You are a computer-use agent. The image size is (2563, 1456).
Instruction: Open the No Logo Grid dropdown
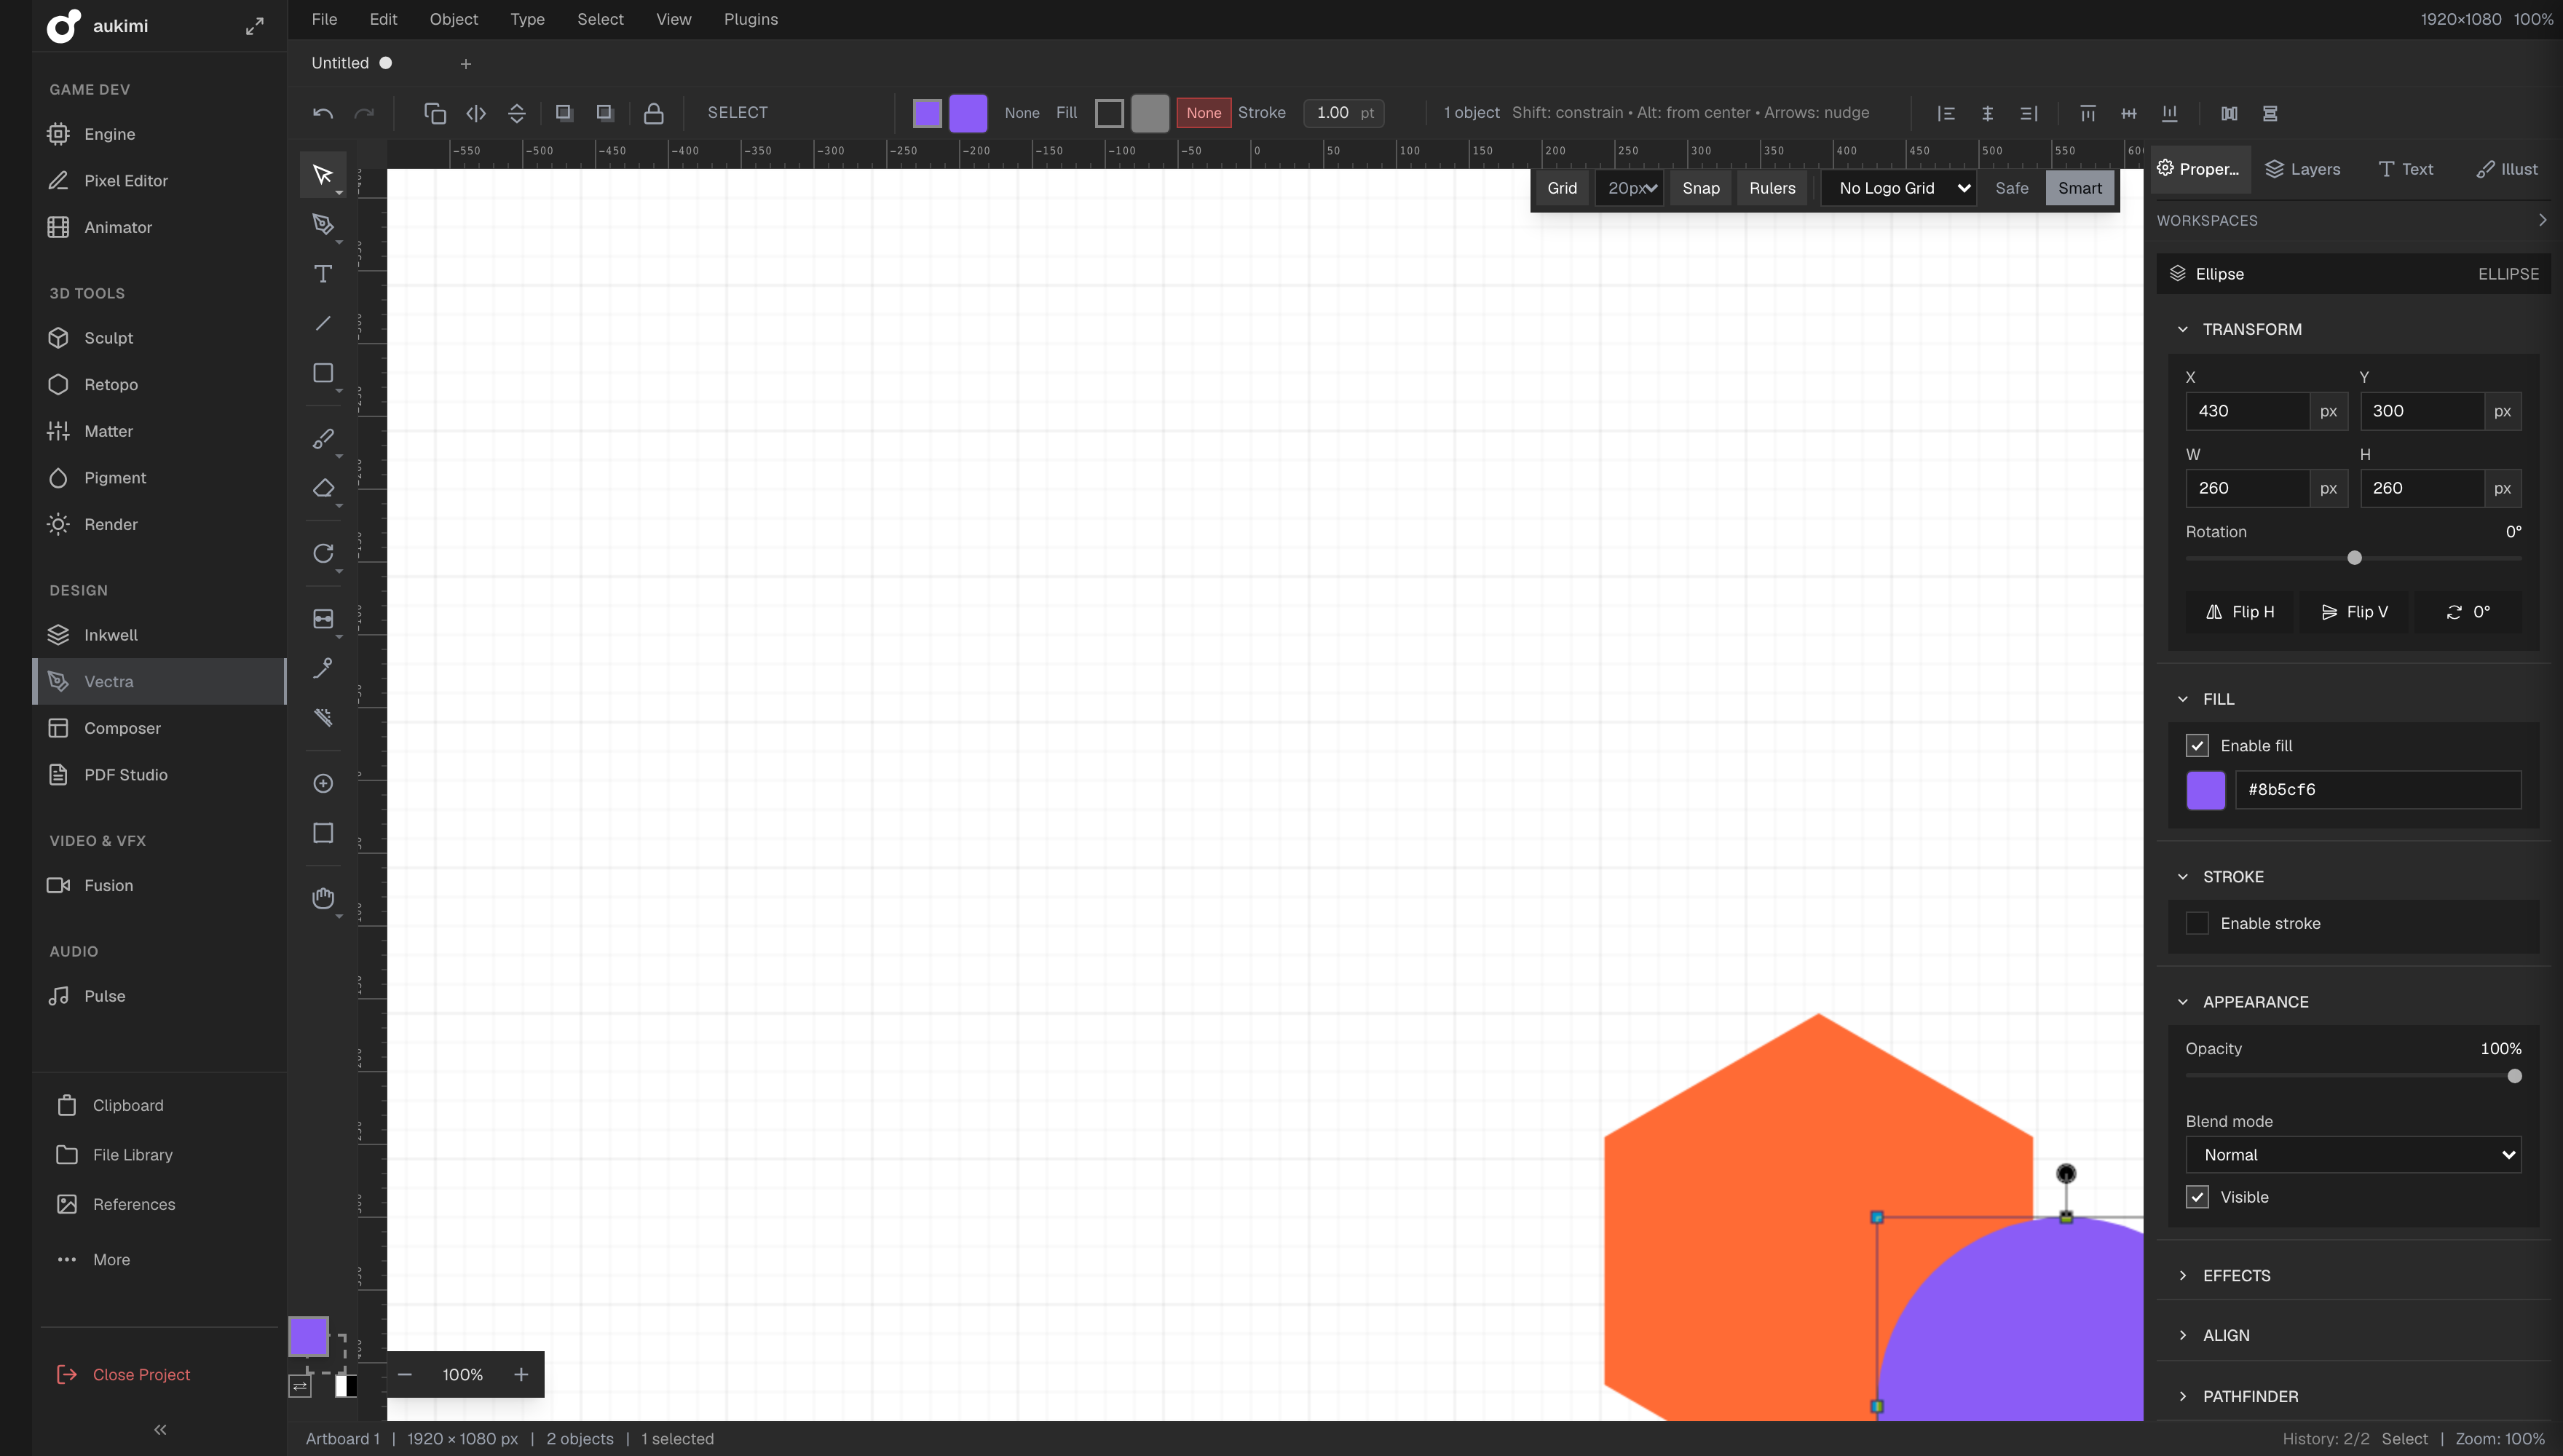coord(1898,188)
